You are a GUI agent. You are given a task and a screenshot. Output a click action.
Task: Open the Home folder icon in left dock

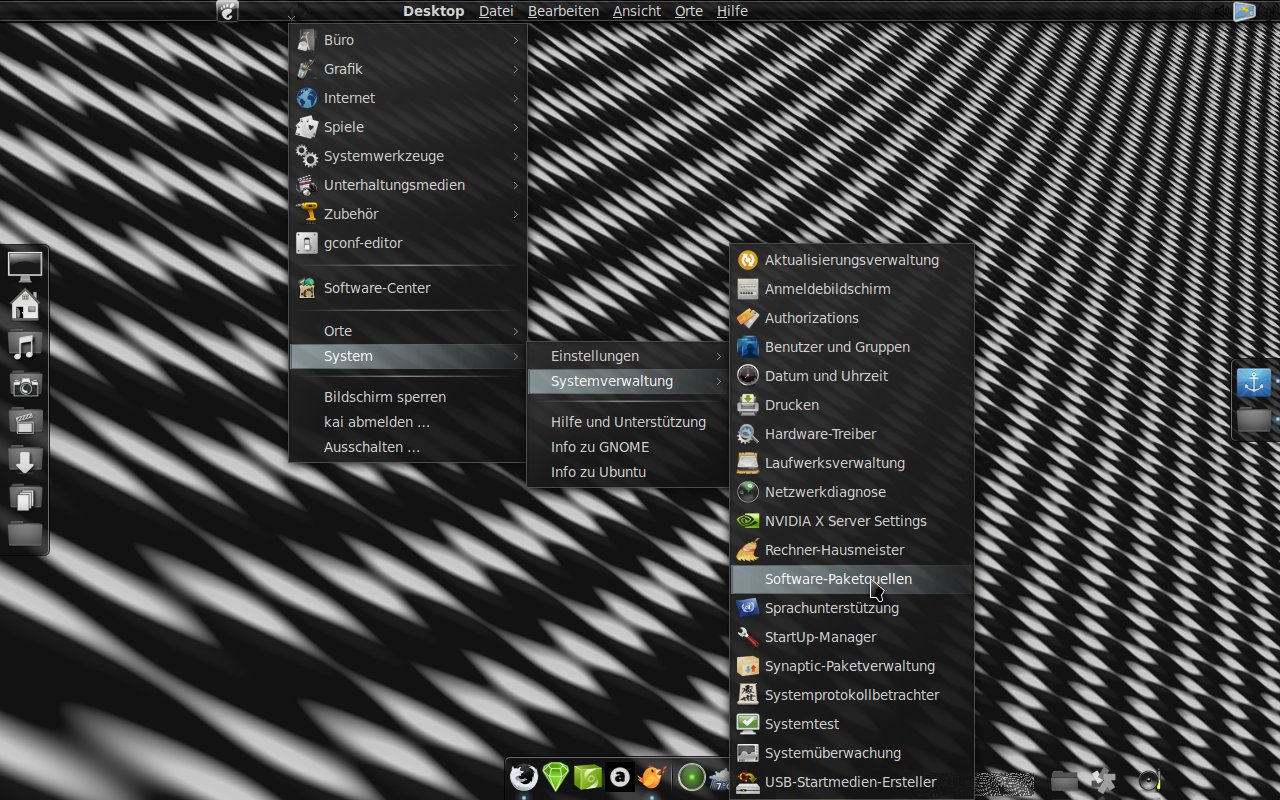pos(25,305)
